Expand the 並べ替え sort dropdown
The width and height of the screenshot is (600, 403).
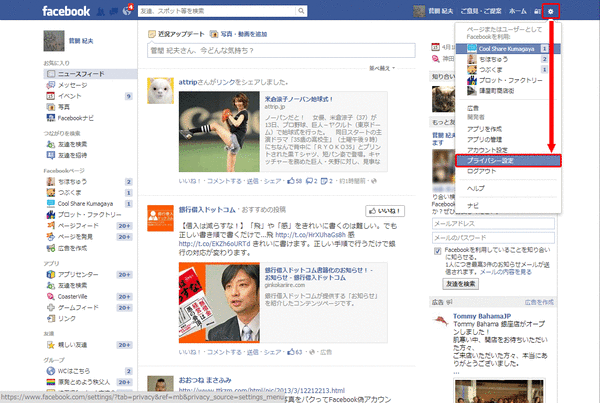[x=382, y=68]
